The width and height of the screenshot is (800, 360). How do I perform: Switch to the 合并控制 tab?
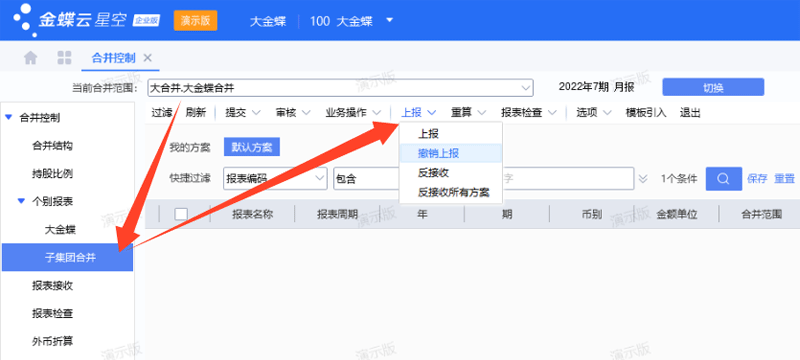113,58
